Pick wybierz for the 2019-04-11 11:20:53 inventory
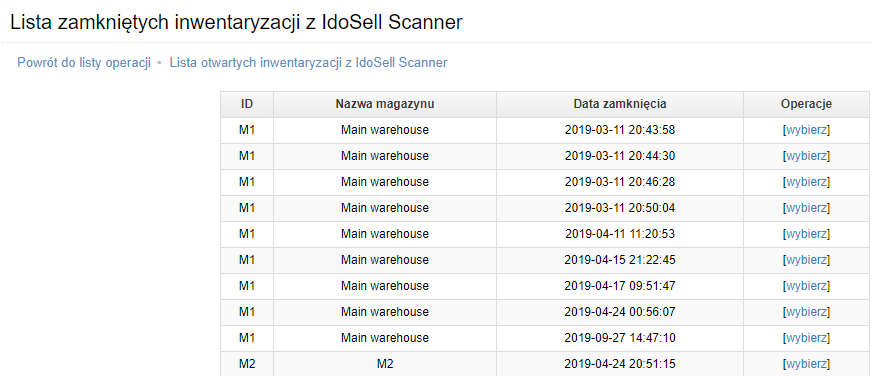The height and width of the screenshot is (376, 875). pos(806,234)
